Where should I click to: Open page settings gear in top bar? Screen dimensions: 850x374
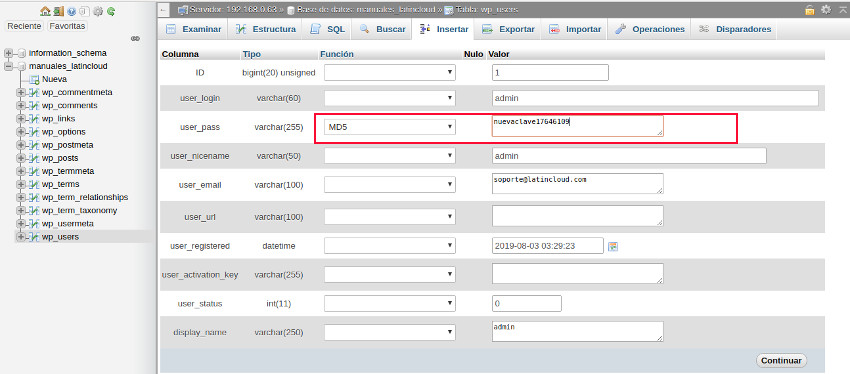click(x=826, y=10)
